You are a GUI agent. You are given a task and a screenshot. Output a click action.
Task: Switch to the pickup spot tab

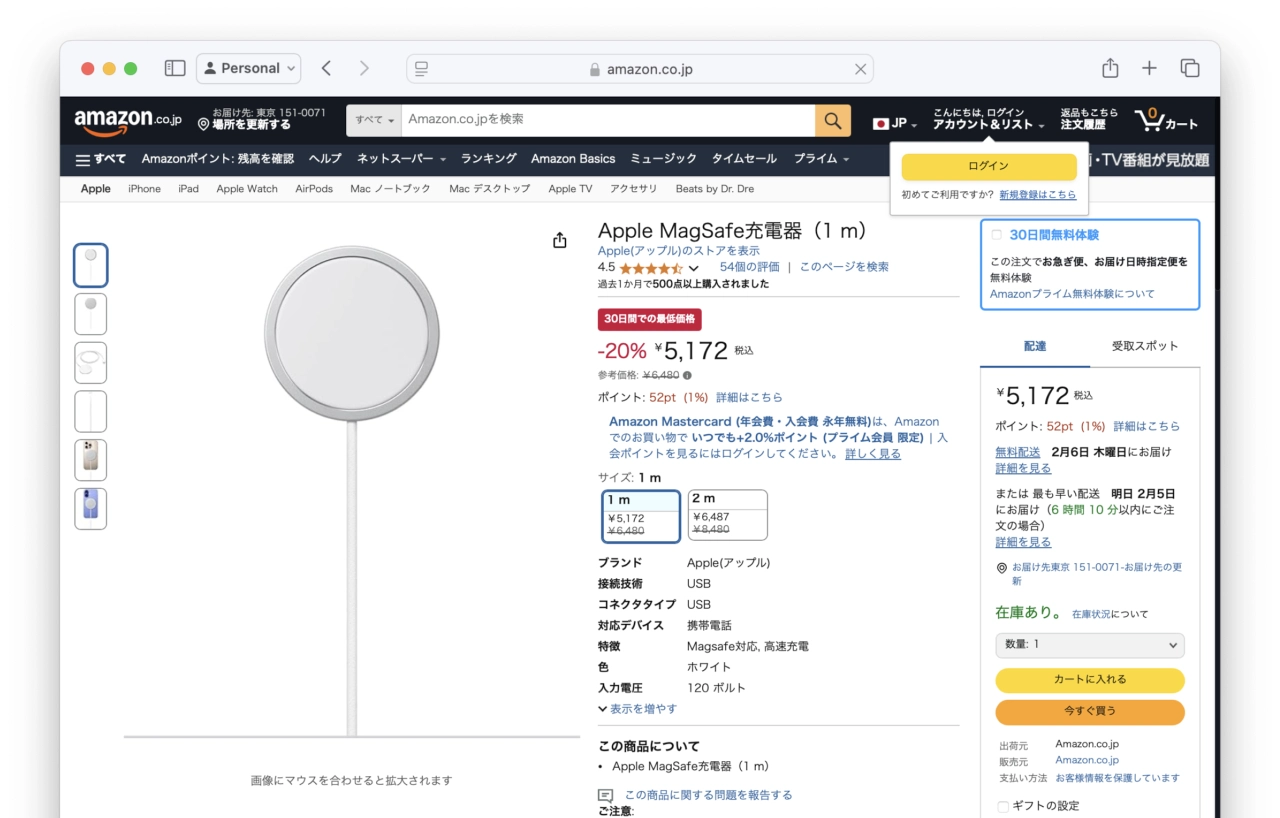point(1145,346)
